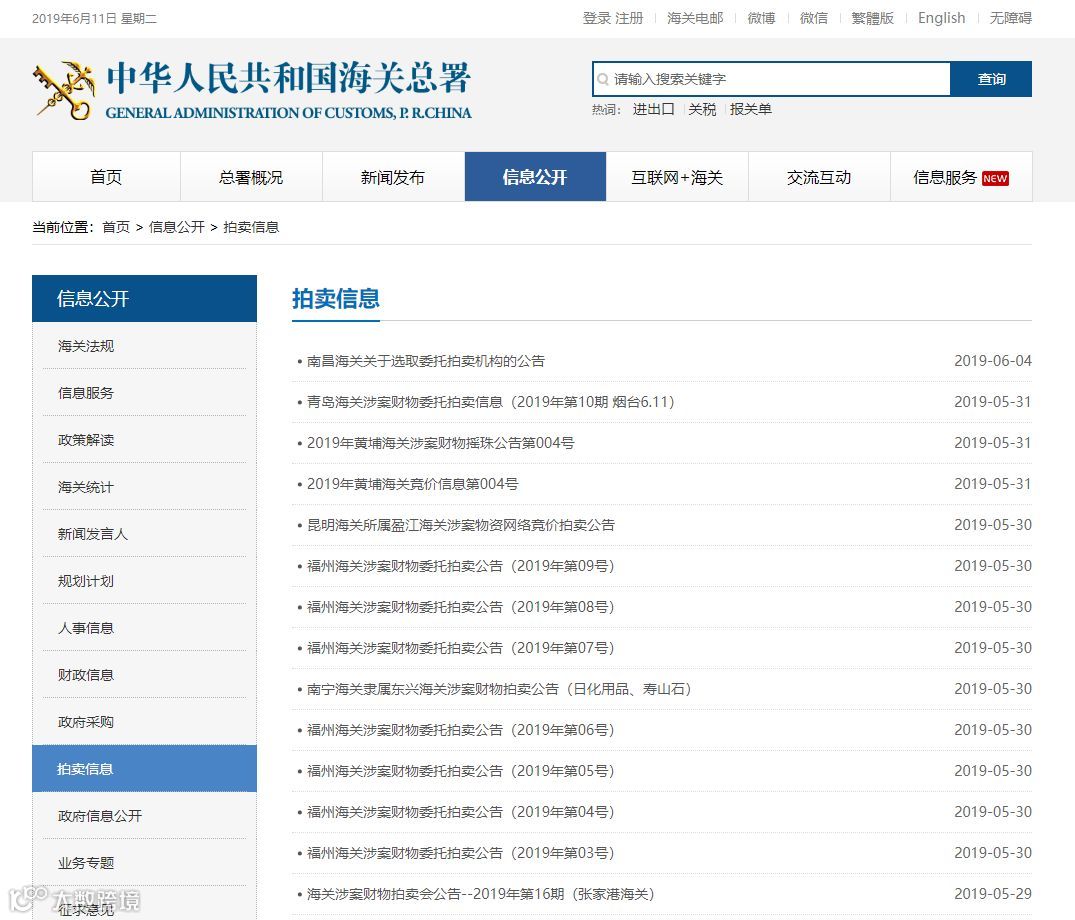
Task: Switch site language to English
Action: [x=941, y=19]
